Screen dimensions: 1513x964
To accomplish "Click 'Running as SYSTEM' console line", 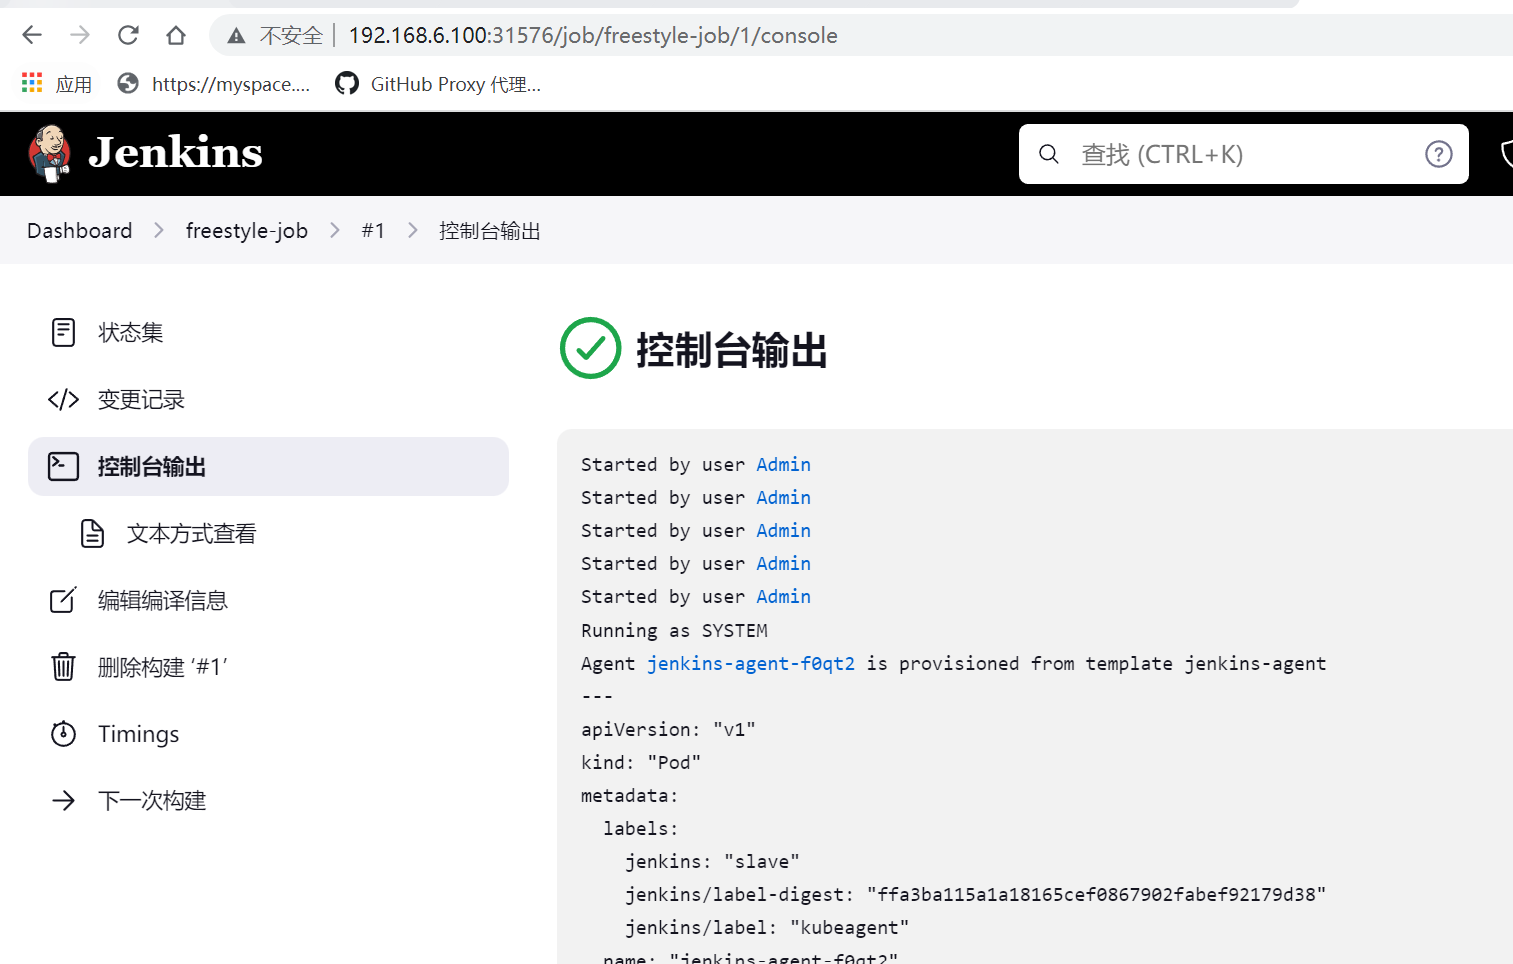I will 674,630.
